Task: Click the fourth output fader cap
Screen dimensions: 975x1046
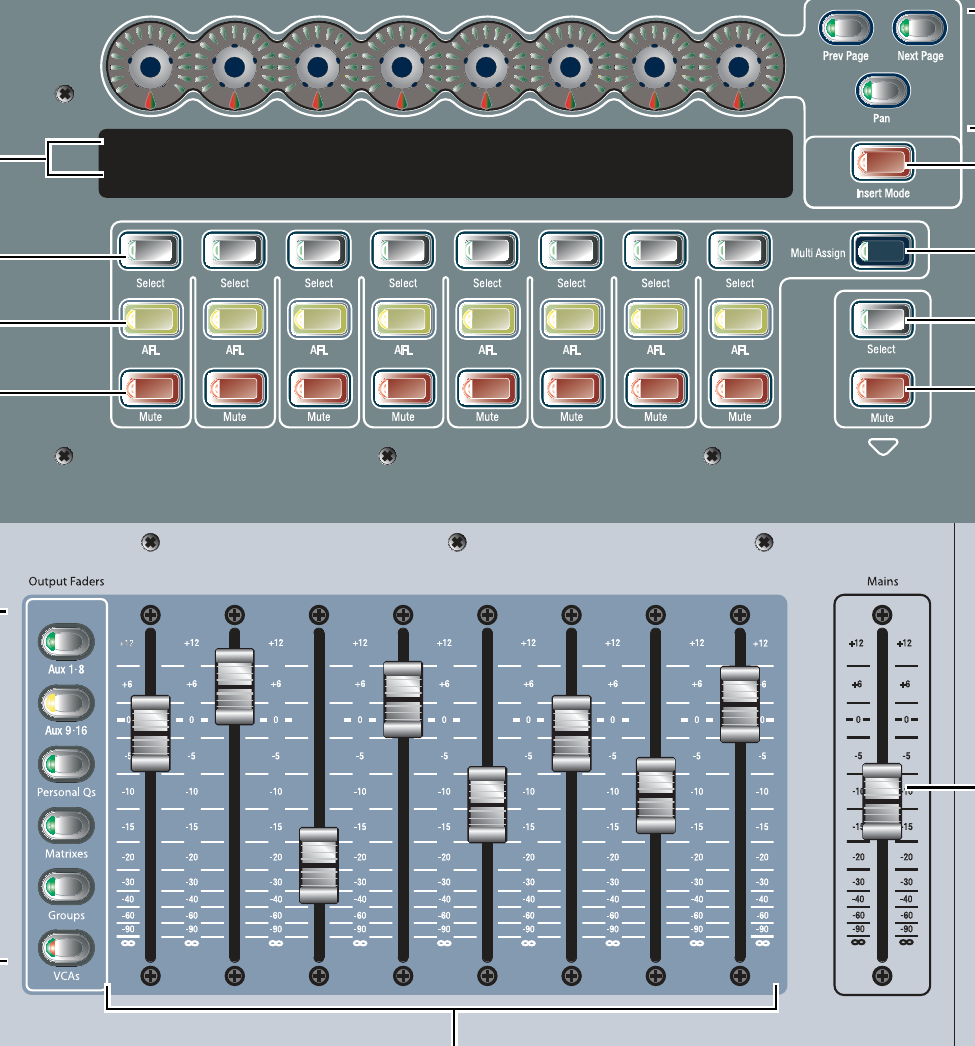Action: point(403,699)
